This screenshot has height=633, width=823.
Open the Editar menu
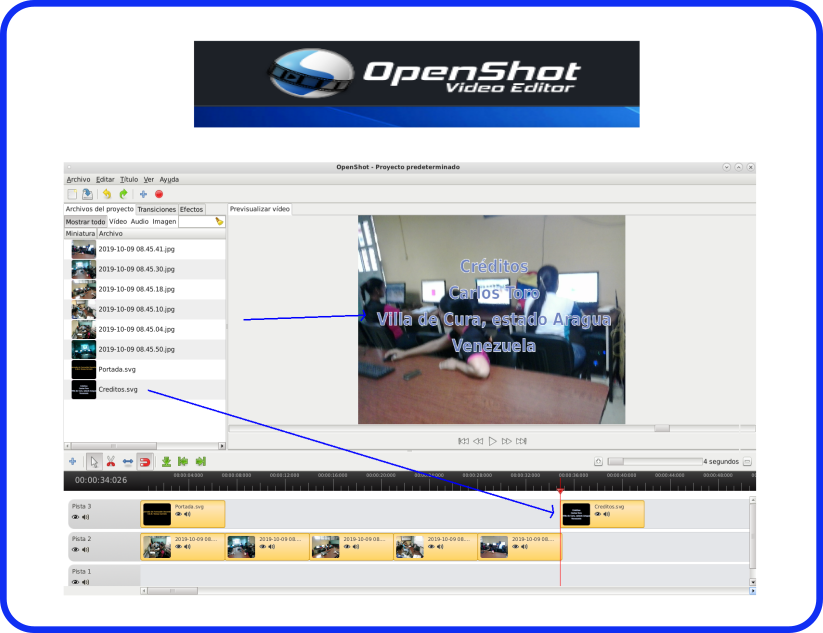105,180
